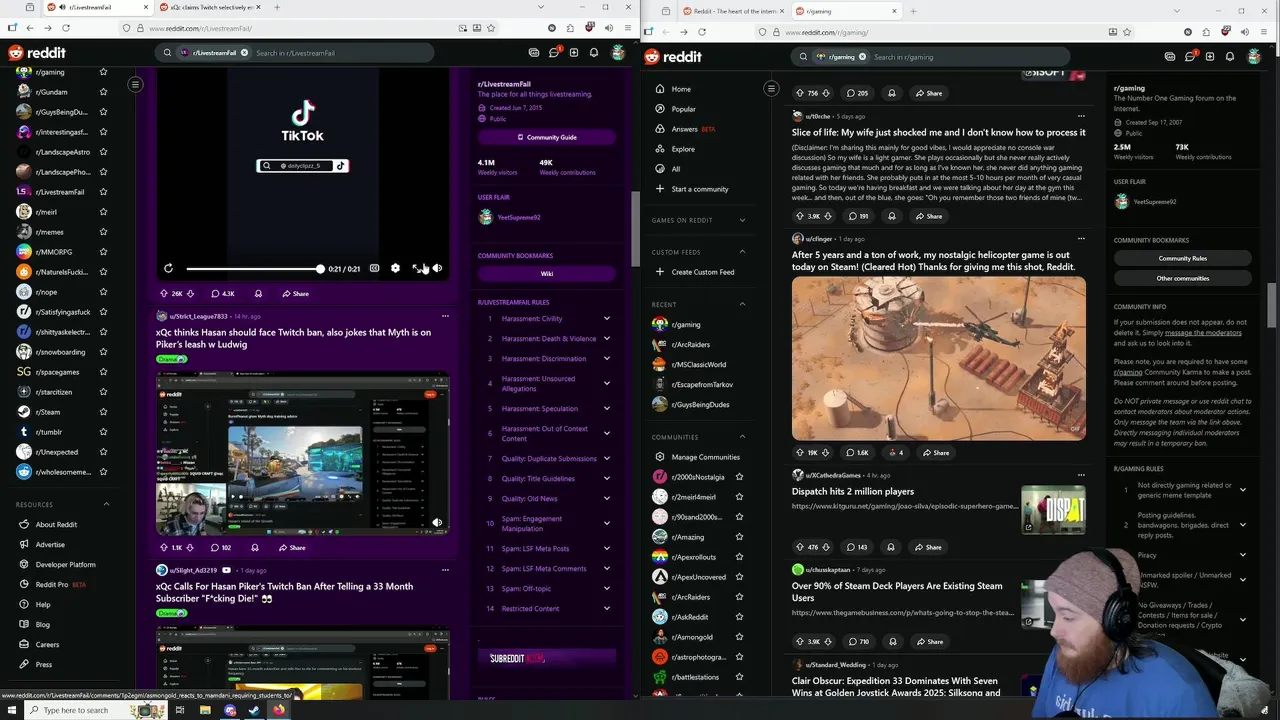Give award on Steam Deck post

tap(892, 642)
